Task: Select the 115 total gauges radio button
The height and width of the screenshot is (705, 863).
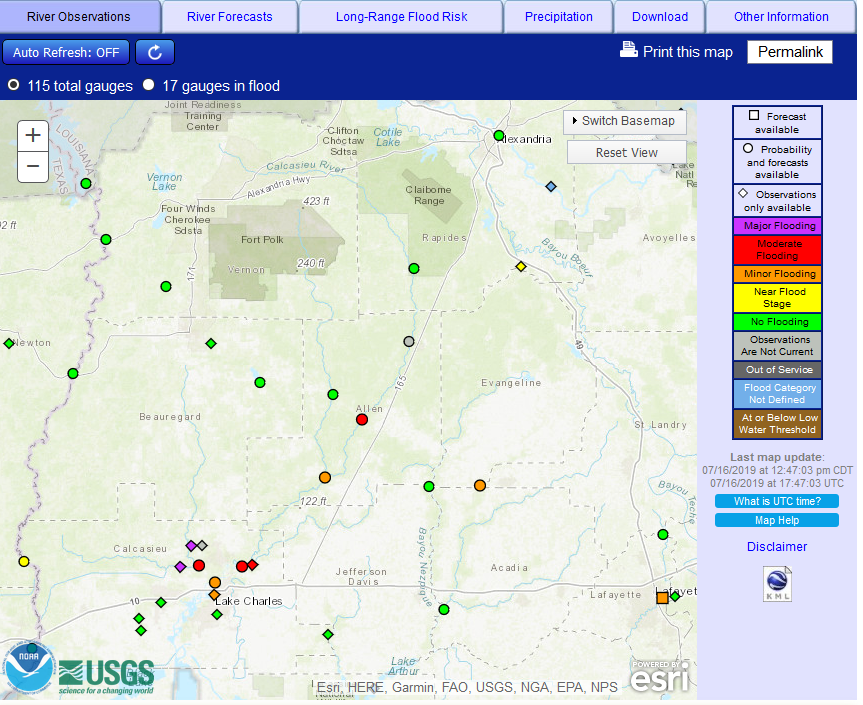Action: 14,86
